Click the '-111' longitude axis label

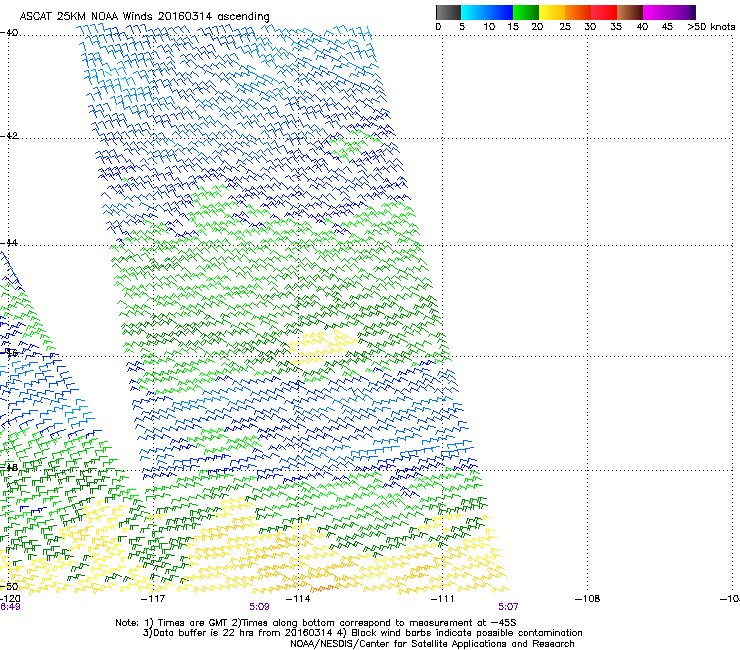click(x=443, y=599)
